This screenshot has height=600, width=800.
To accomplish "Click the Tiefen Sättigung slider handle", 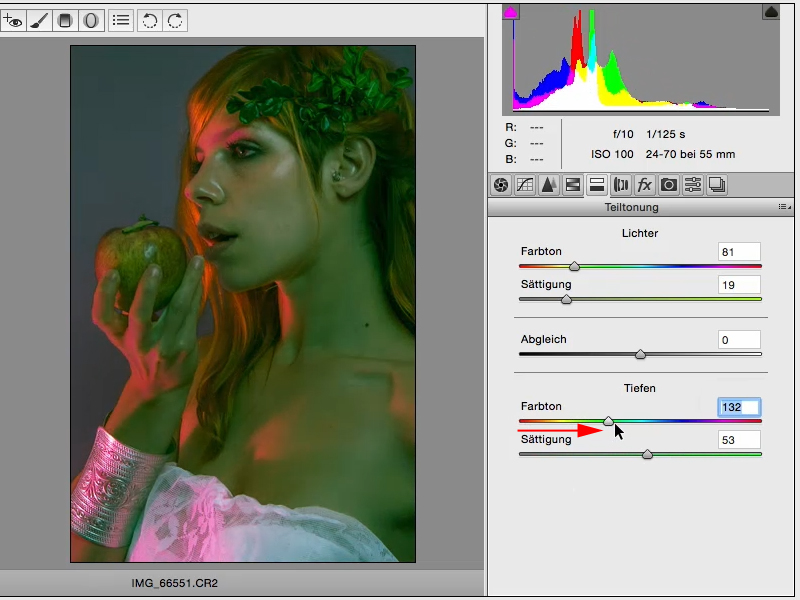I will coord(647,454).
